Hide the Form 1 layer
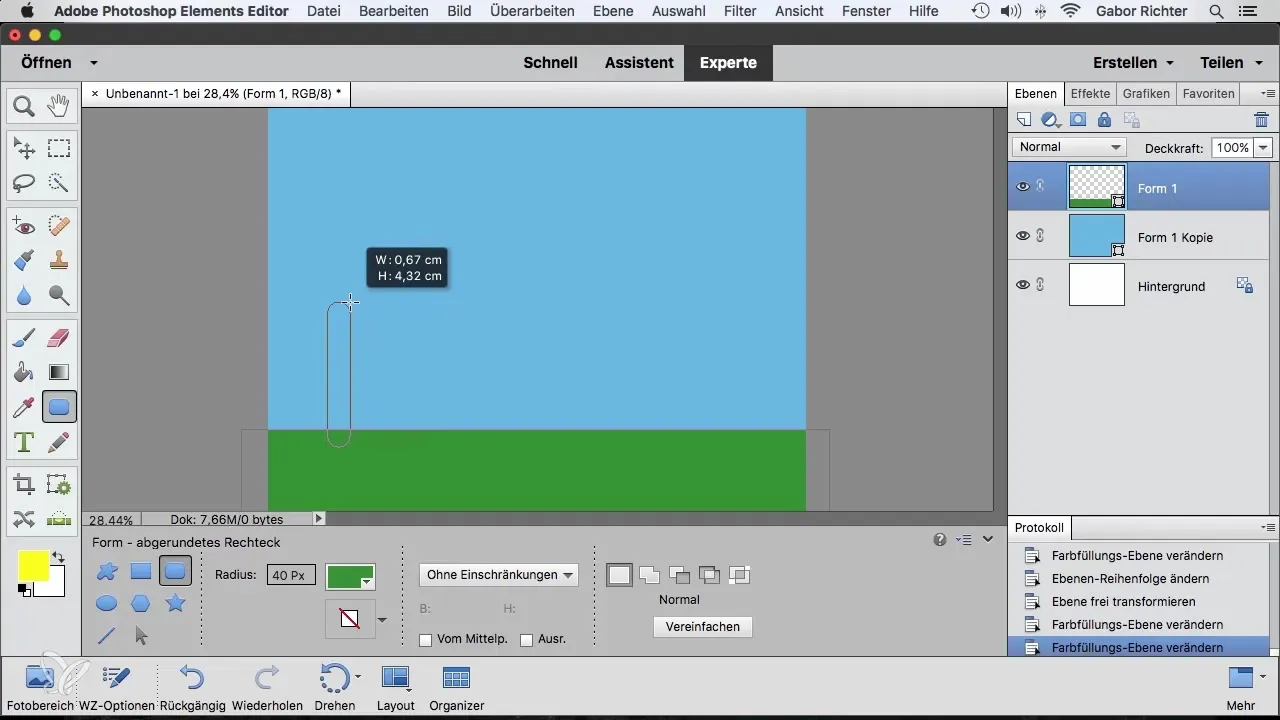The width and height of the screenshot is (1280, 720). coord(1023,187)
